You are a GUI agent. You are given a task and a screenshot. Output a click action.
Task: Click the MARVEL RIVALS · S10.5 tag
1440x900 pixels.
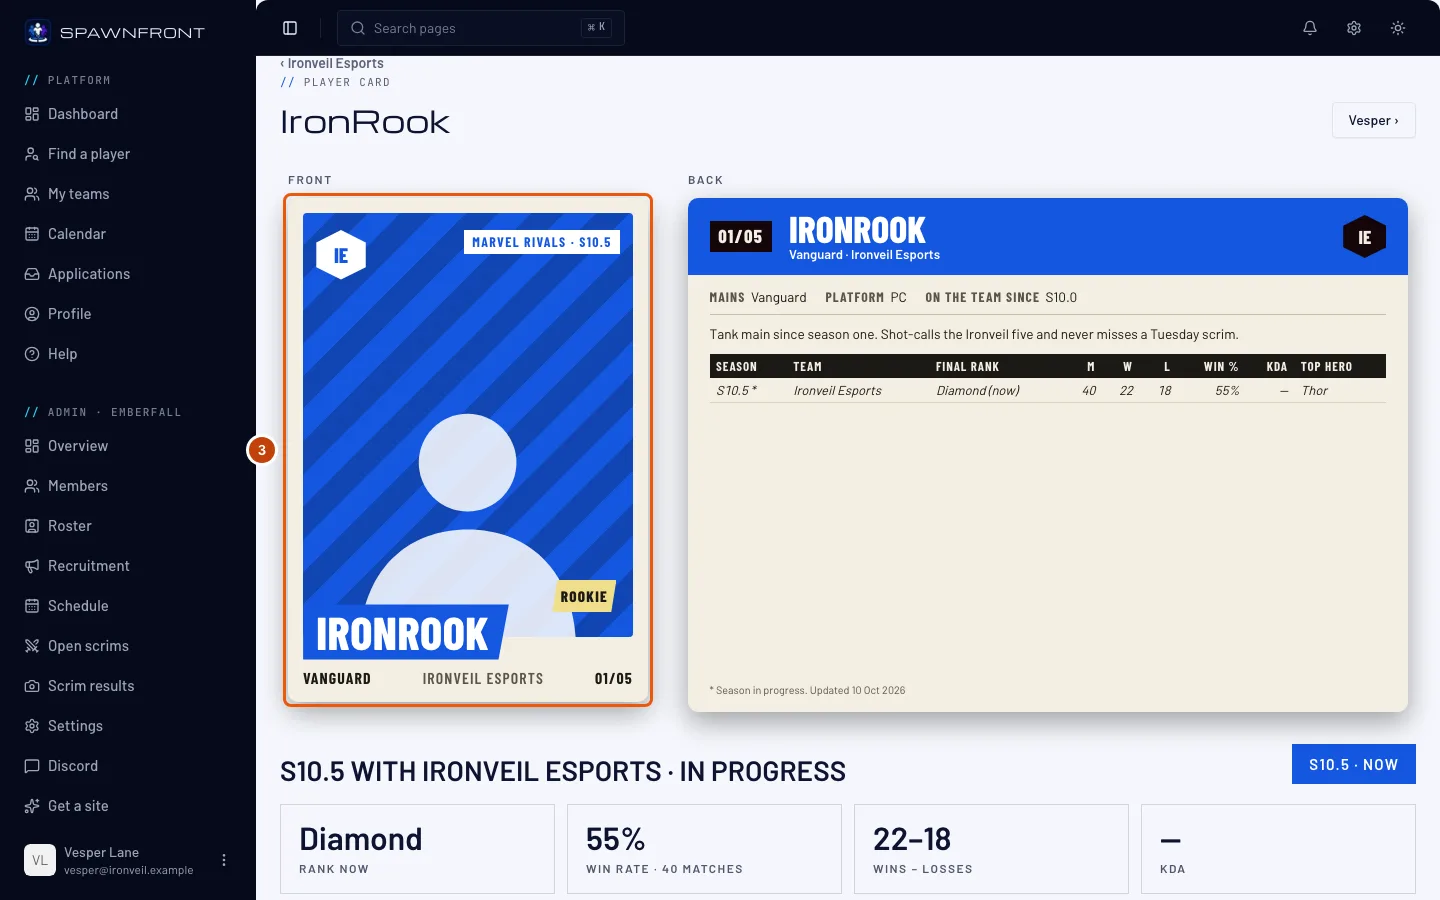click(541, 242)
